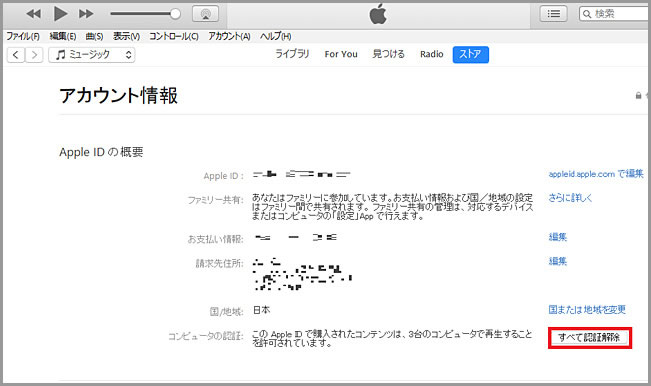Click the さらに詳しく link
Viewport: 651px width, 386px height.
pyautogui.click(x=570, y=198)
